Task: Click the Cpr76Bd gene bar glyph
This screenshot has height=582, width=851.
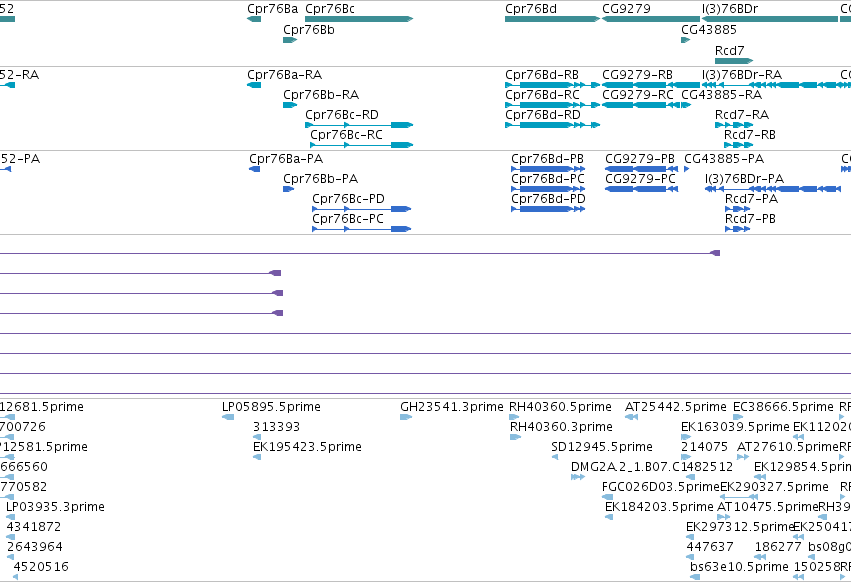Action: pos(552,19)
